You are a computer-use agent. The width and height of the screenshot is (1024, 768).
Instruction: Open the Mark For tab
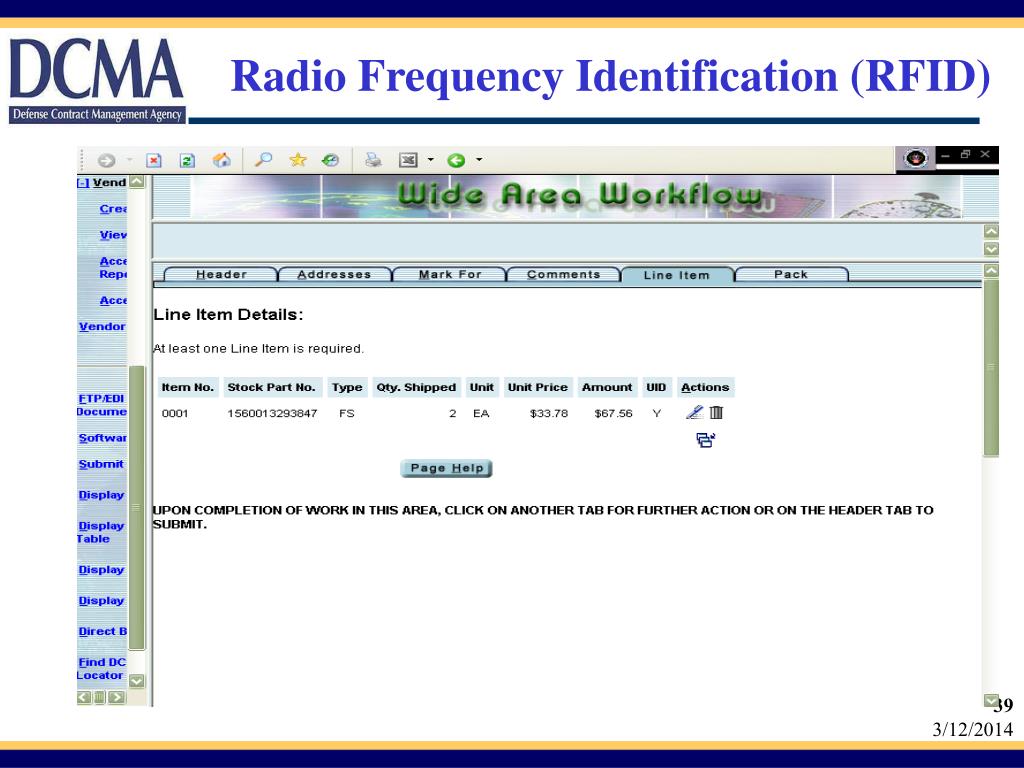(450, 274)
